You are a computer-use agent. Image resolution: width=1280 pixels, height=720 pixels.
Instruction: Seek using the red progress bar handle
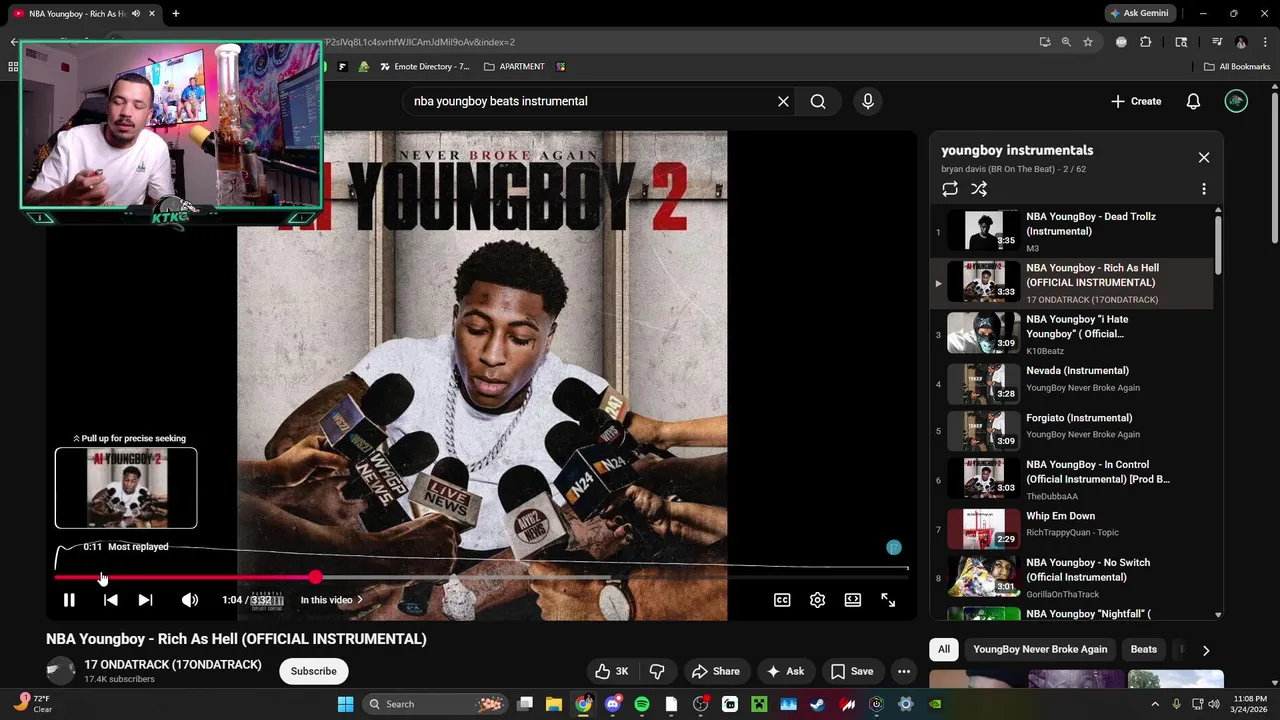(x=315, y=578)
